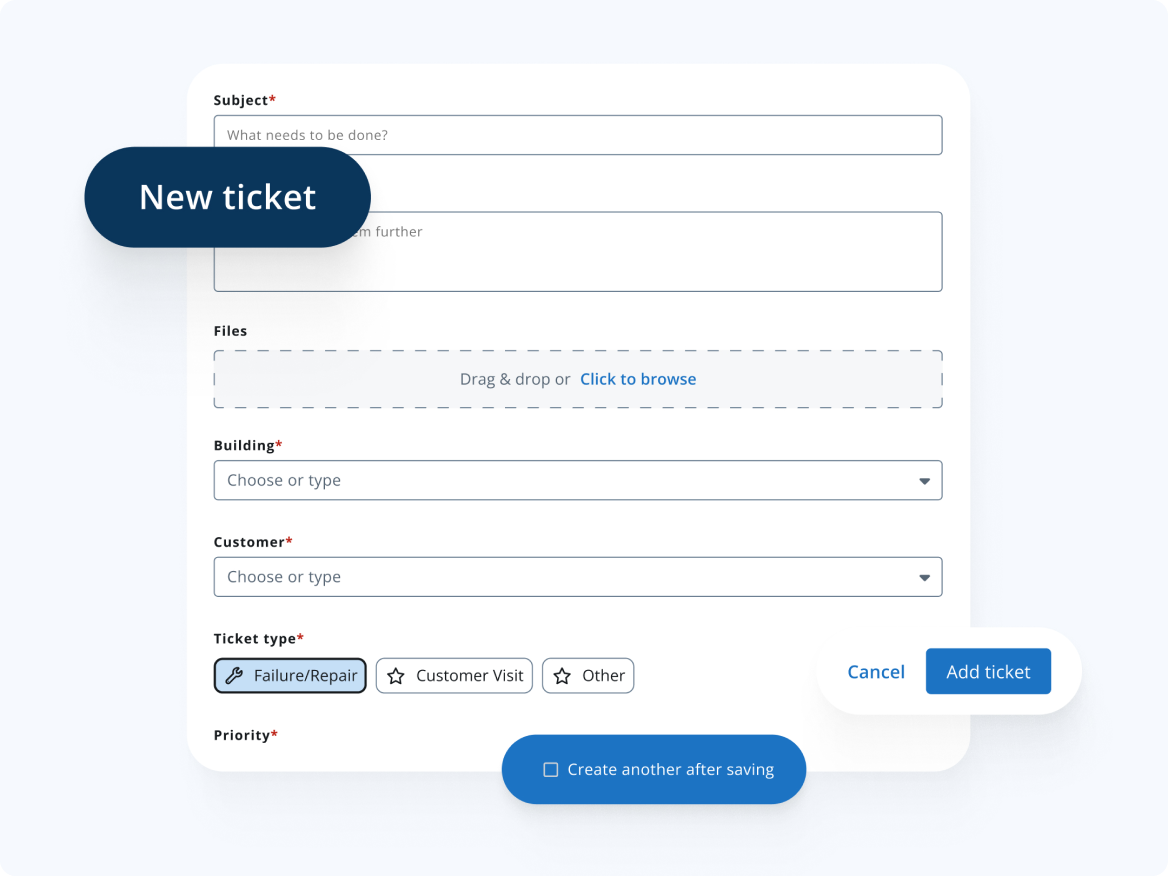Open file picker via Click to browse
The width and height of the screenshot is (1168, 876).
638,380
